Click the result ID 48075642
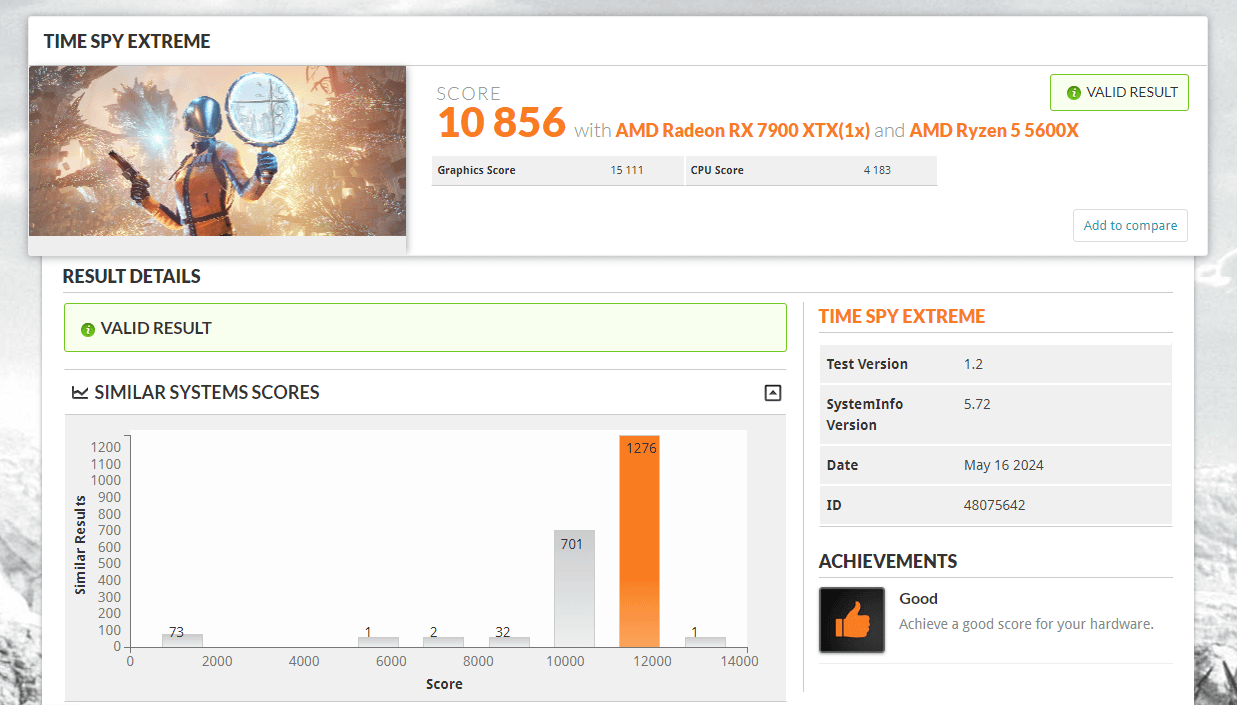The width and height of the screenshot is (1237, 705). tap(994, 505)
